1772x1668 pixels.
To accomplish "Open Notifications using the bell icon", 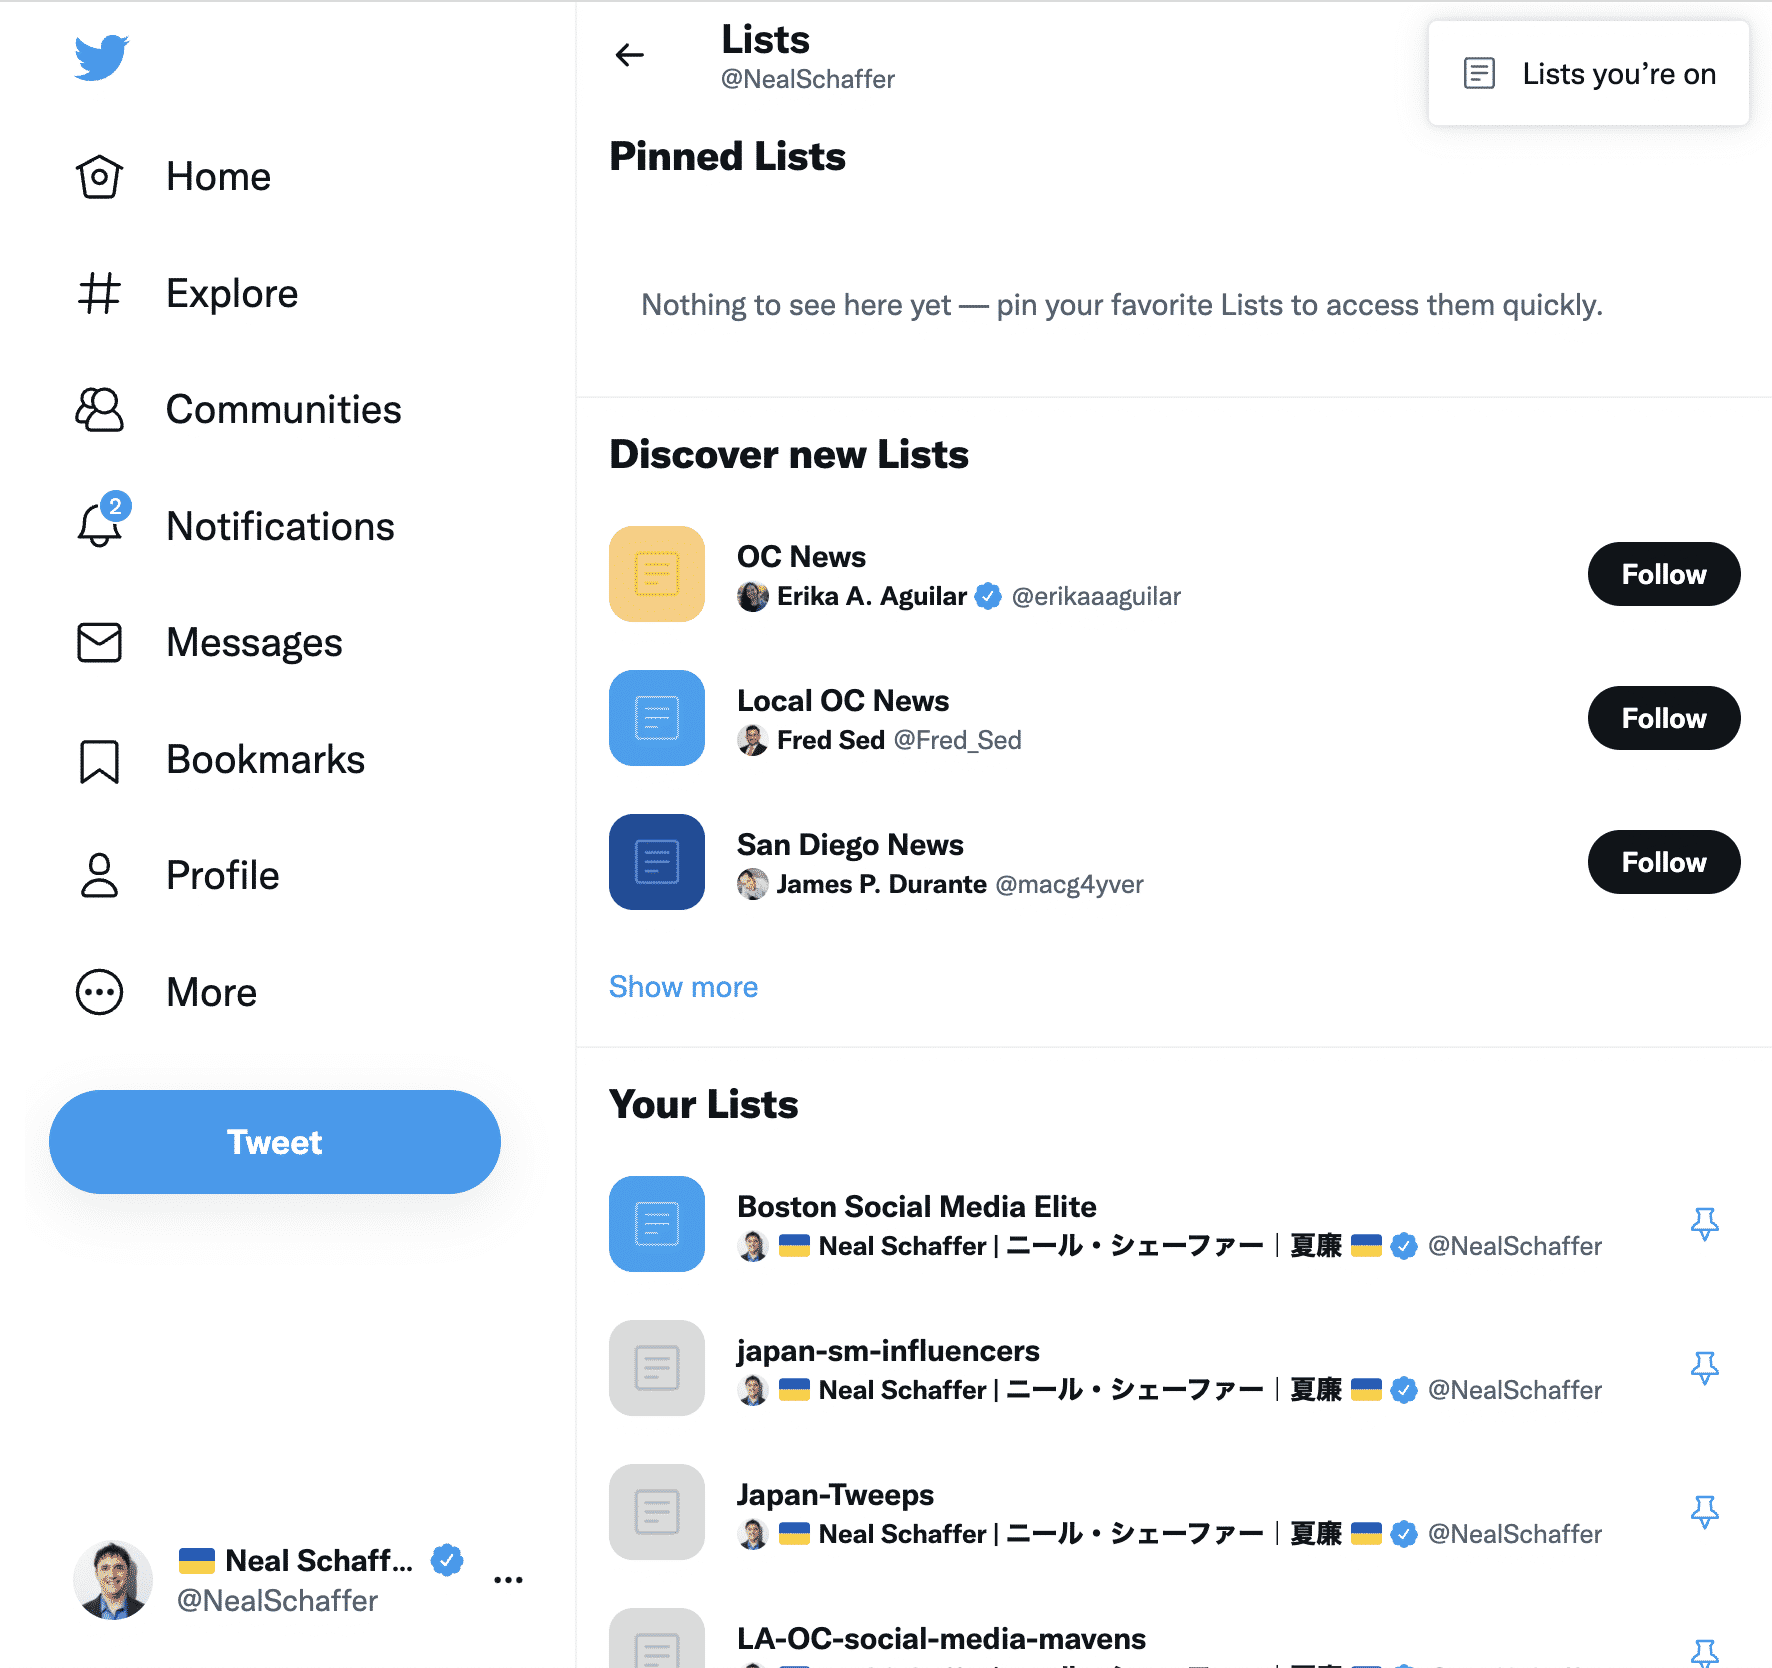I will (99, 527).
